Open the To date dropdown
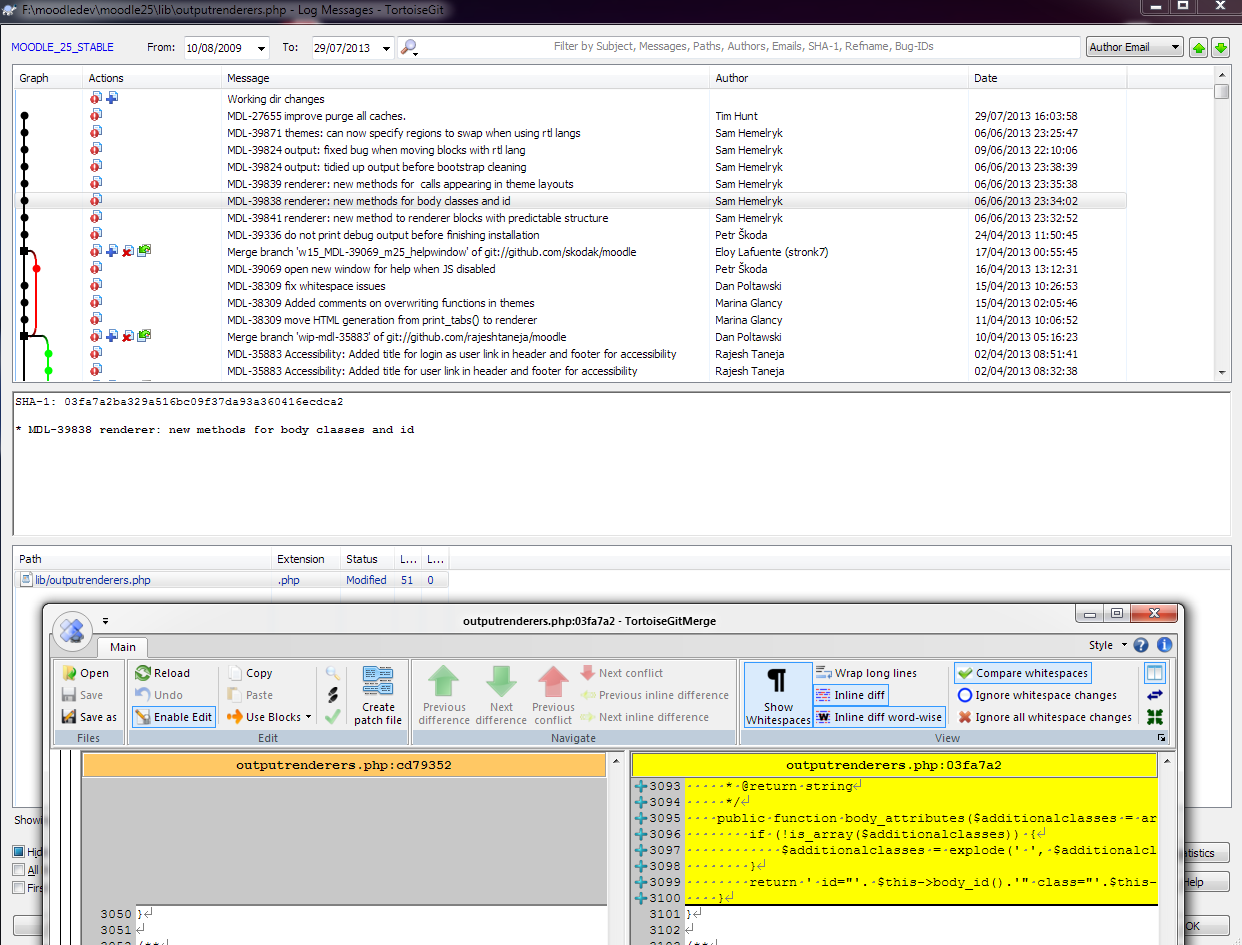The image size is (1242, 945). pyautogui.click(x=387, y=48)
